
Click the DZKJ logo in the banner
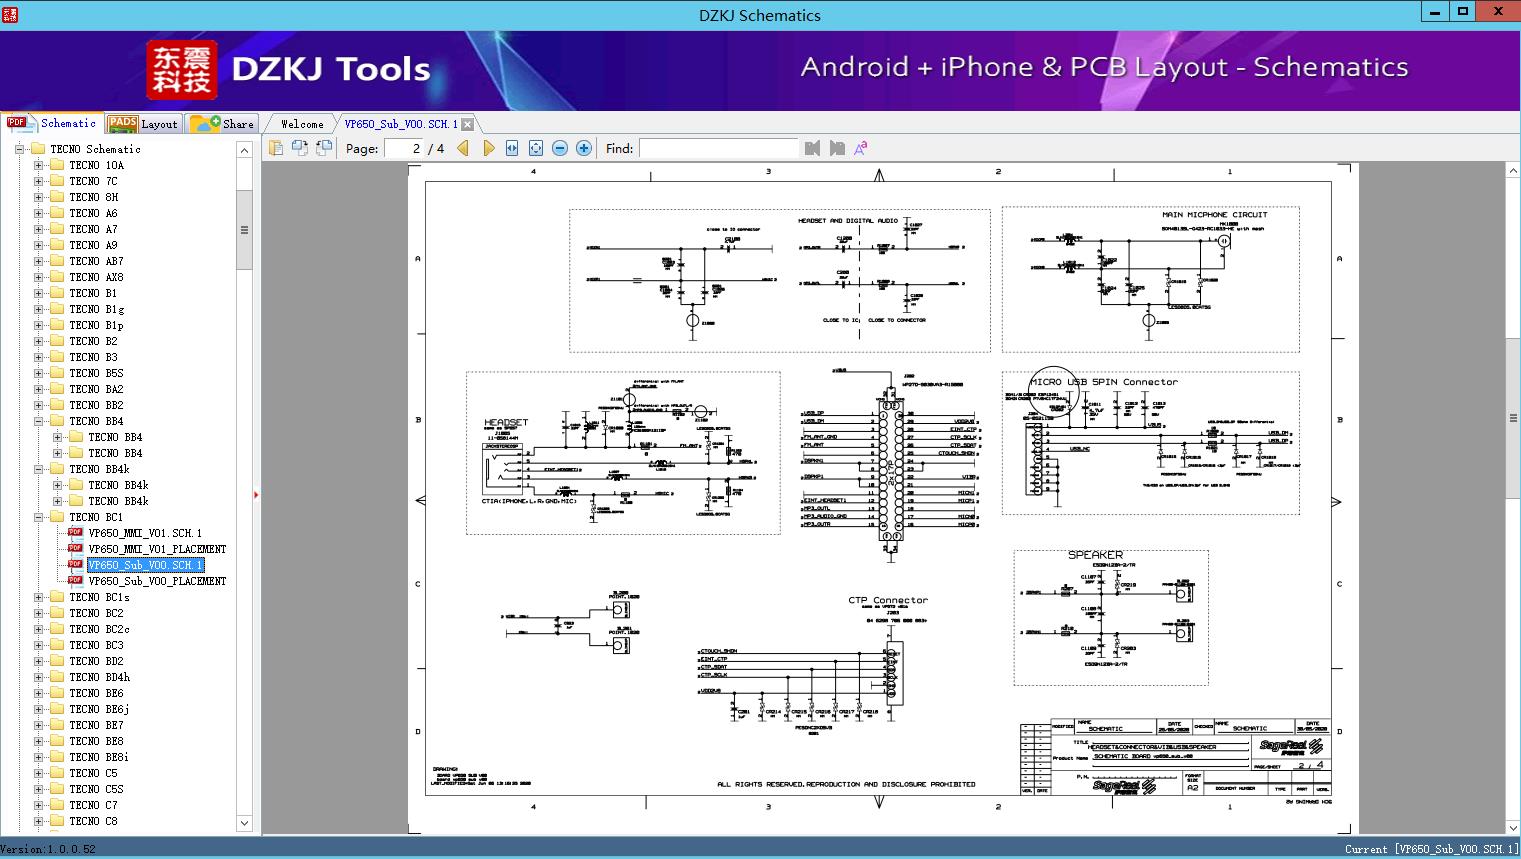(x=182, y=70)
